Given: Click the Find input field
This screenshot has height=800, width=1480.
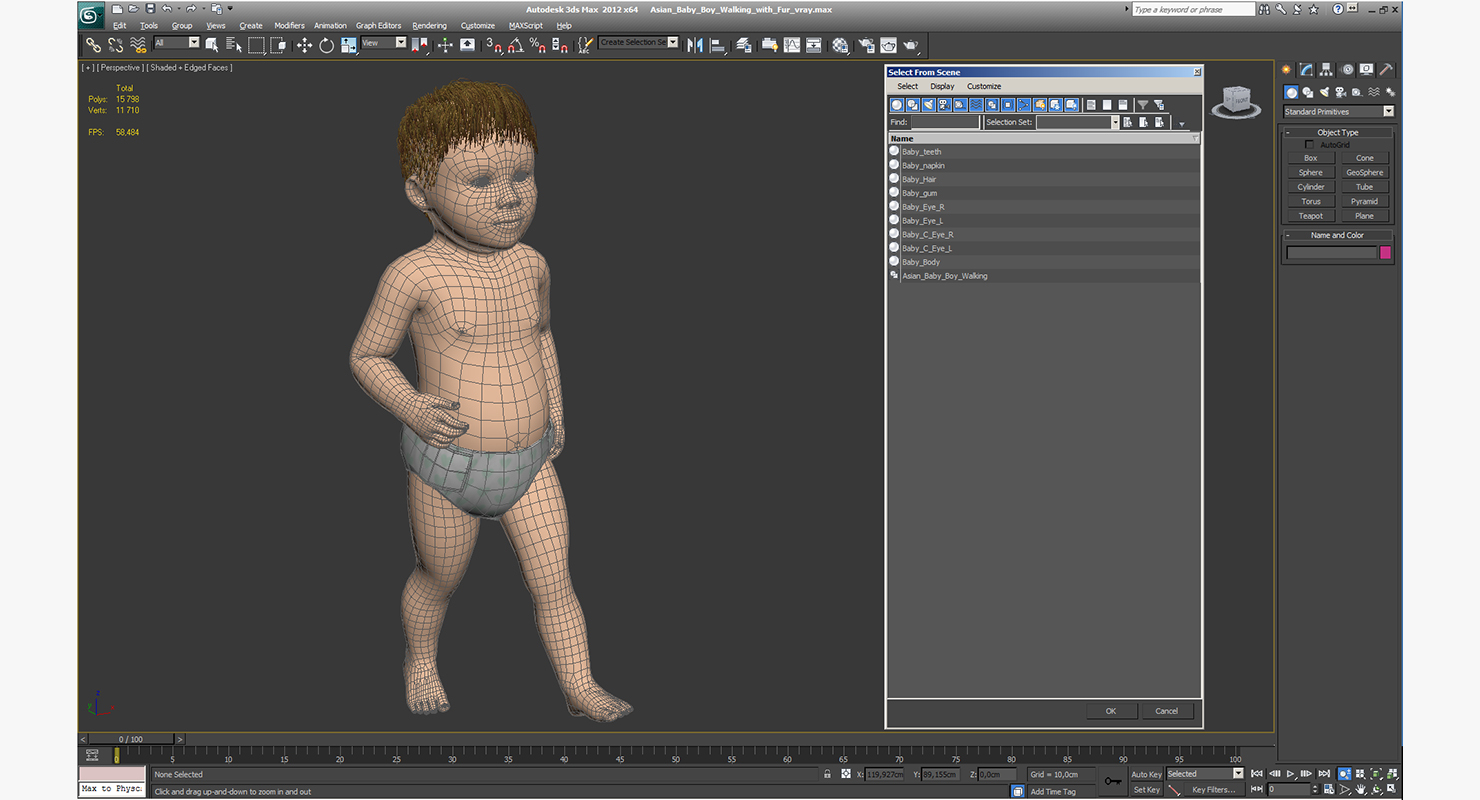Looking at the screenshot, I should [945, 122].
